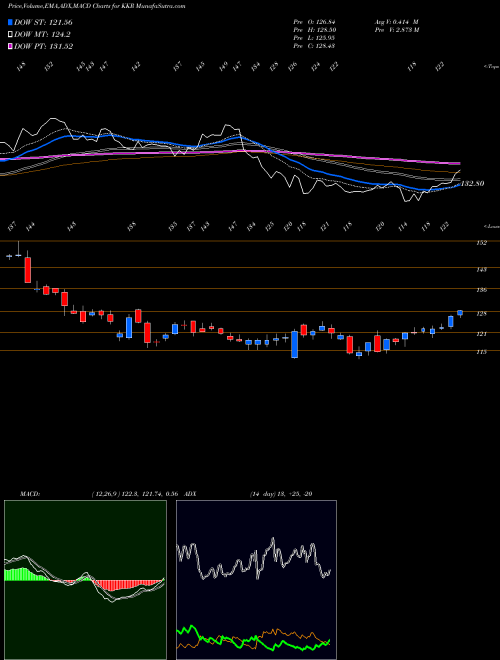Click the 128 price axis label

click(481, 314)
